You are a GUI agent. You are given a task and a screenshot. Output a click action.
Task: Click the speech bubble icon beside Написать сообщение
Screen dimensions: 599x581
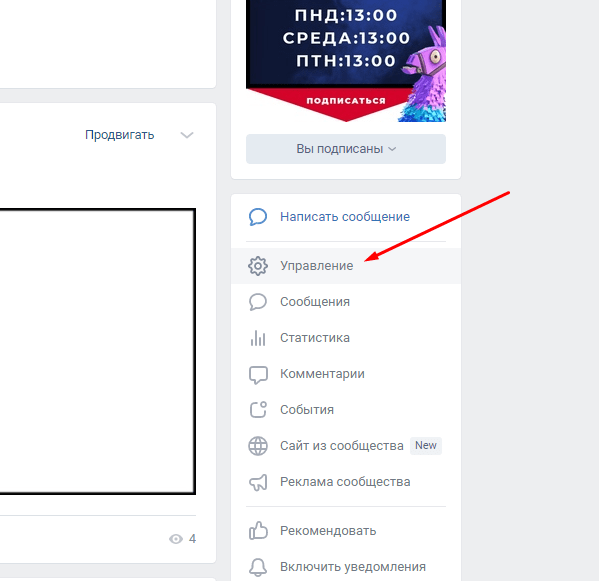coord(258,217)
